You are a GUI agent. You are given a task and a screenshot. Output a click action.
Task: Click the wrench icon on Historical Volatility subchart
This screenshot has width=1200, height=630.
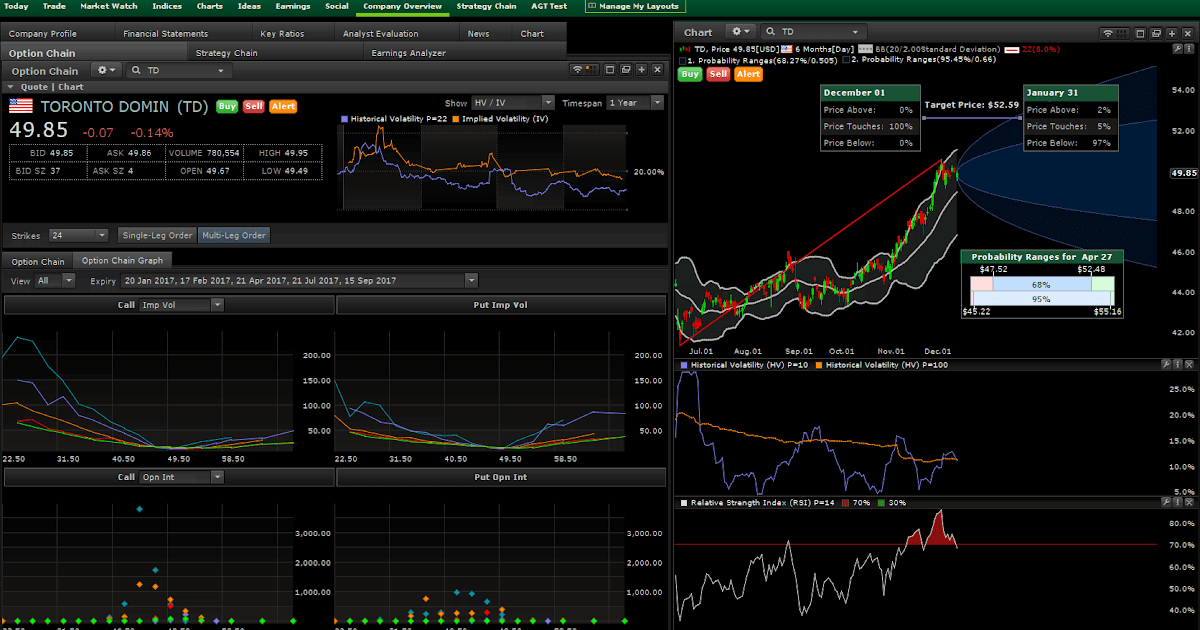[1165, 366]
